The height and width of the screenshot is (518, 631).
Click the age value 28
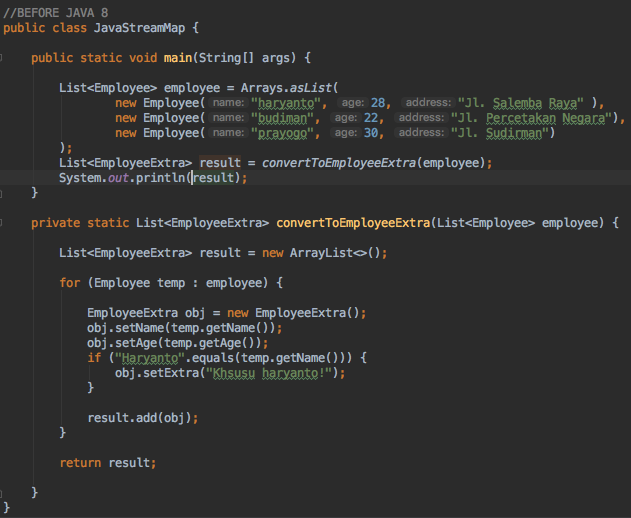point(377,103)
